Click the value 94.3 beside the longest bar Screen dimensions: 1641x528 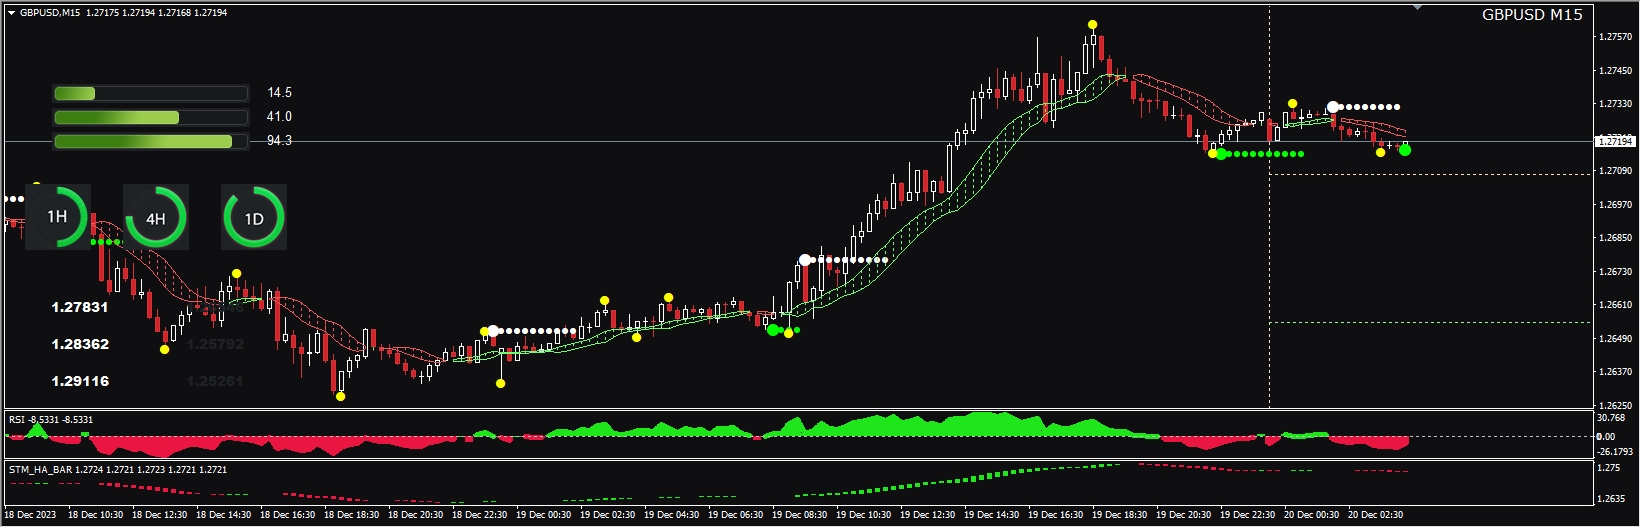point(279,141)
